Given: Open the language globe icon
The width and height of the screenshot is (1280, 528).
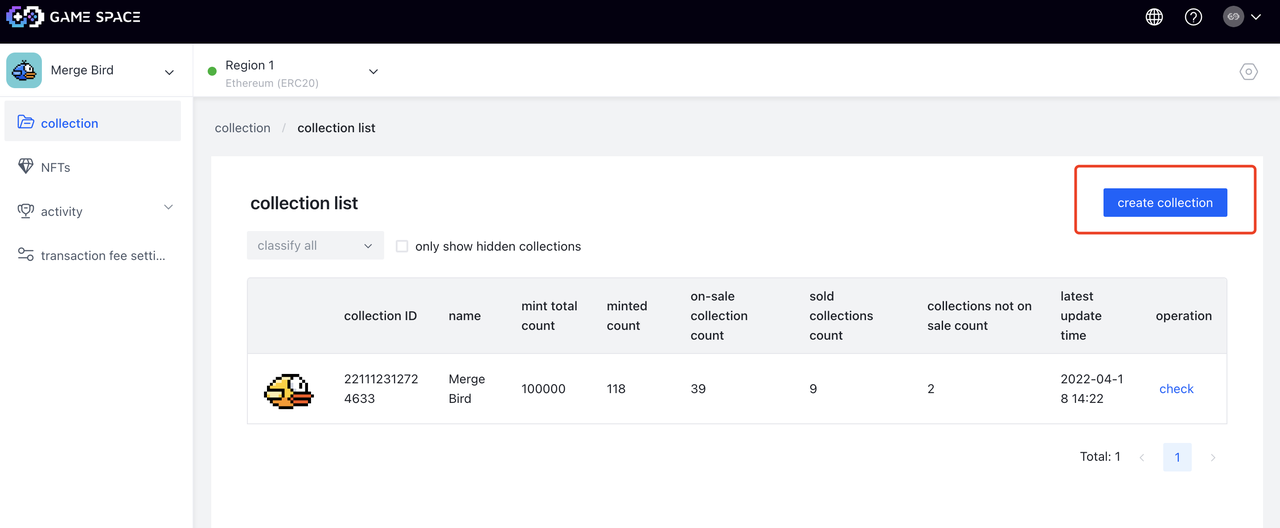Looking at the screenshot, I should coord(1154,17).
